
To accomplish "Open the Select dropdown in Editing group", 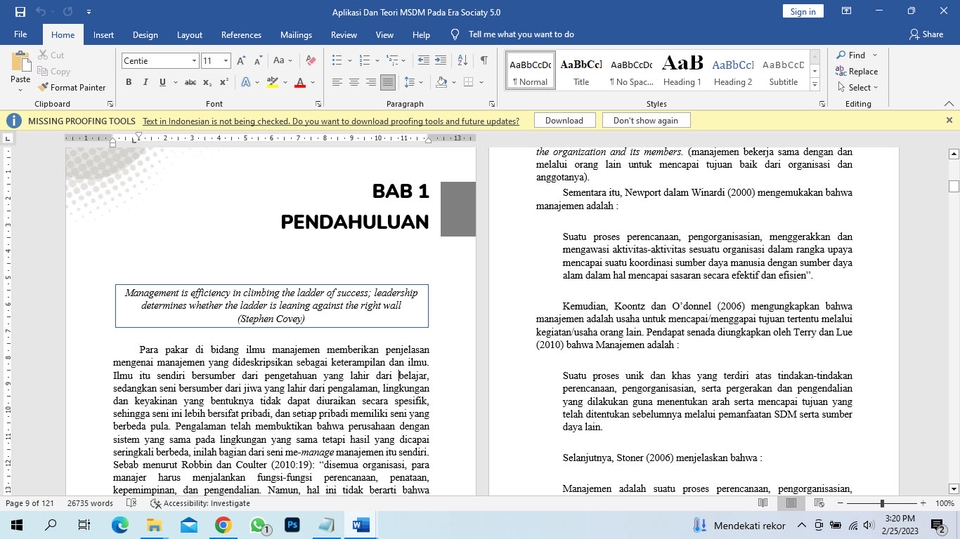I will click(858, 88).
